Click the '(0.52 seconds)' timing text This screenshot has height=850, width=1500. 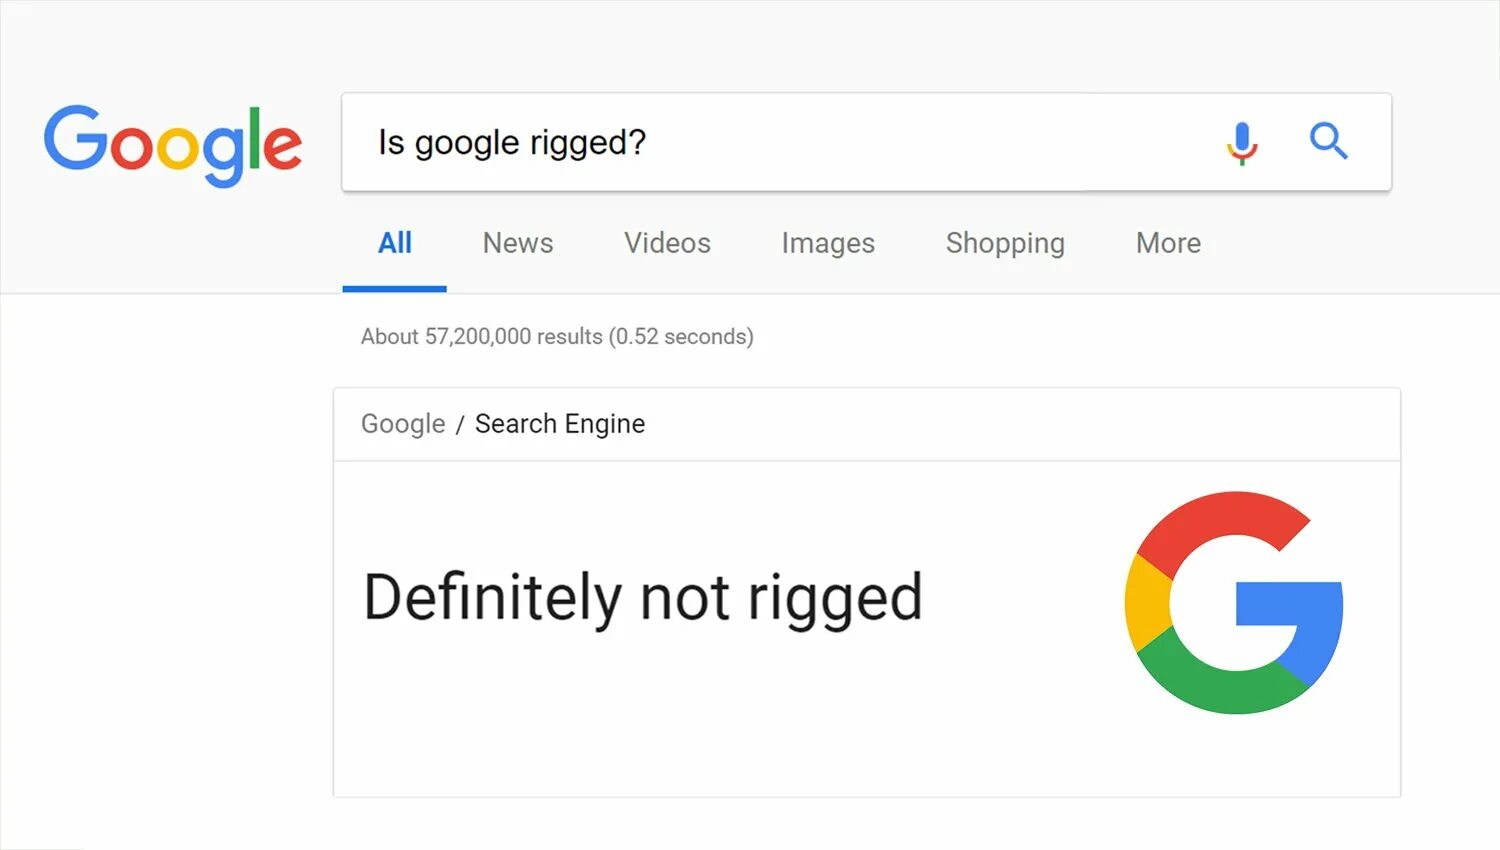click(x=681, y=337)
